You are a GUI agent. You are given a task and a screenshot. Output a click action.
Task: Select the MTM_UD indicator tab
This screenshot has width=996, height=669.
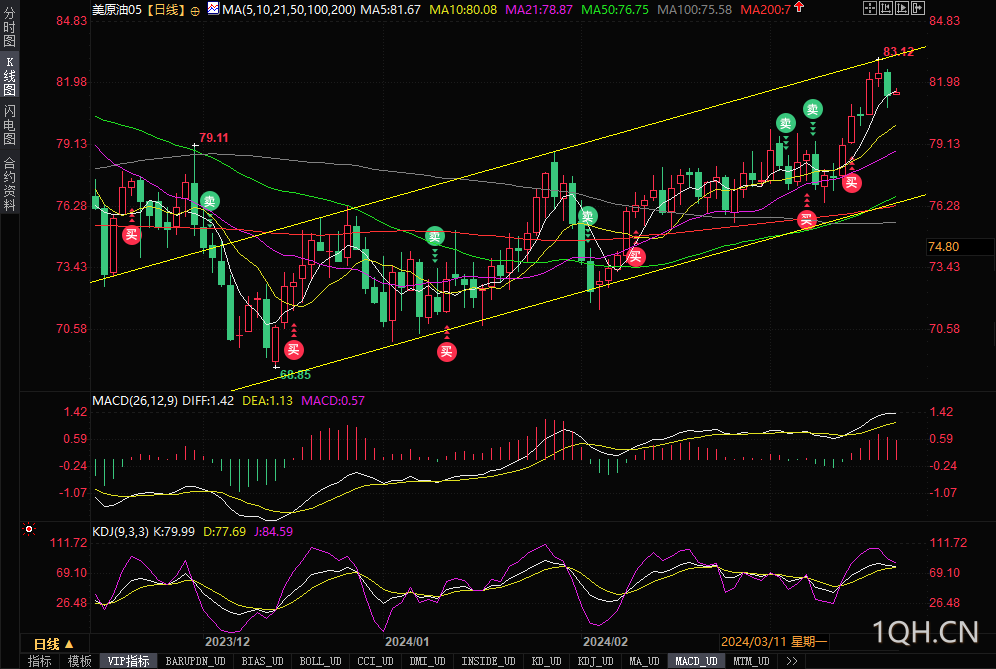(751, 661)
